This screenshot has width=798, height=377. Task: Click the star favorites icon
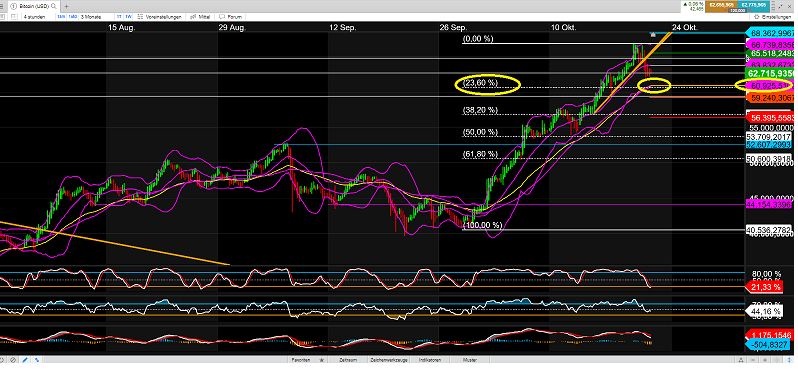click(x=322, y=360)
